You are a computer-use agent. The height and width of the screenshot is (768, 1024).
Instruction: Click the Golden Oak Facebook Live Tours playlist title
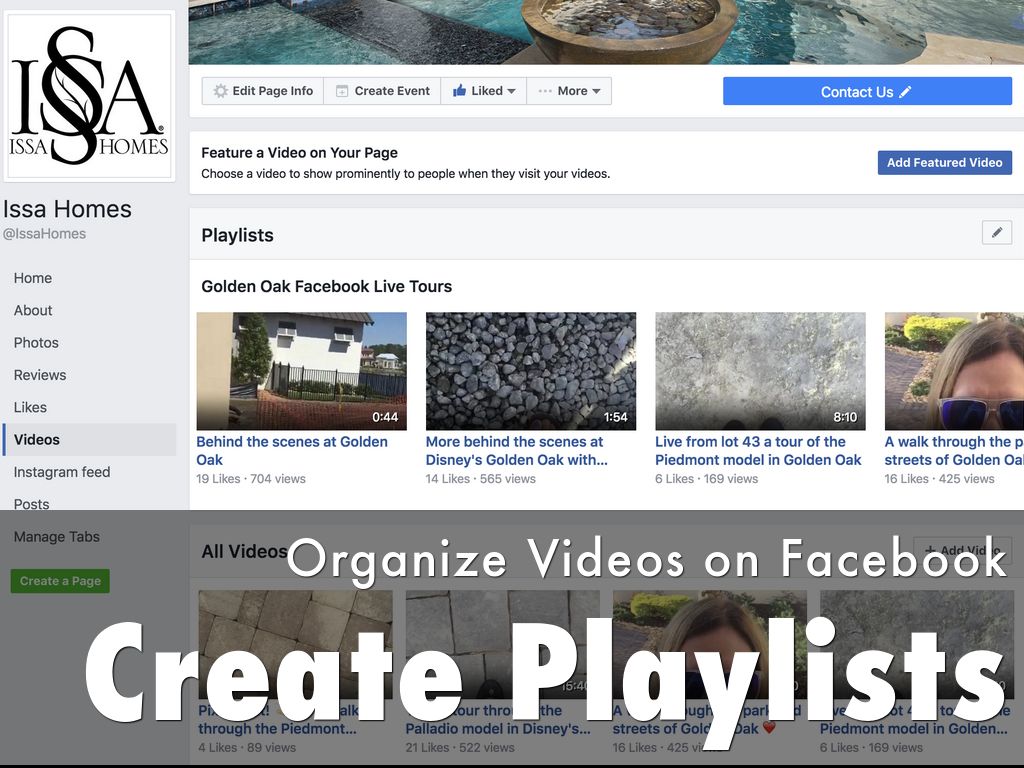[x=326, y=286]
